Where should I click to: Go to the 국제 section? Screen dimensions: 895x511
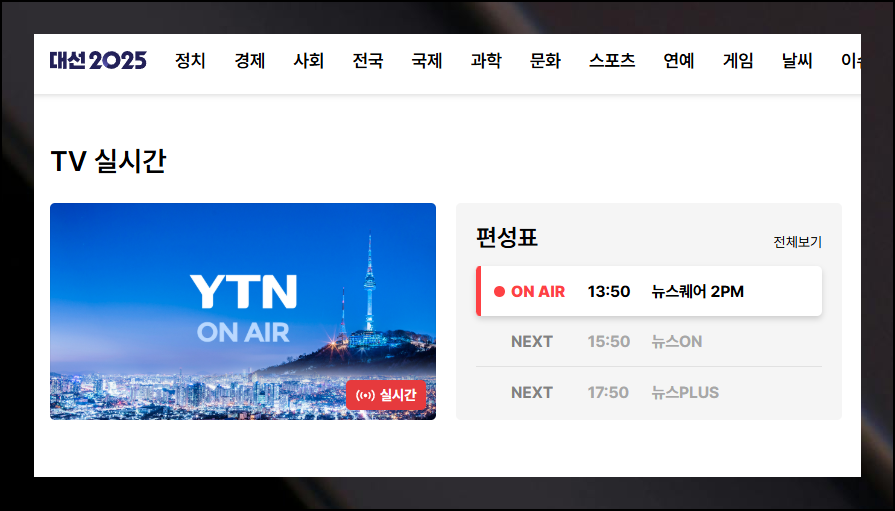pos(427,61)
